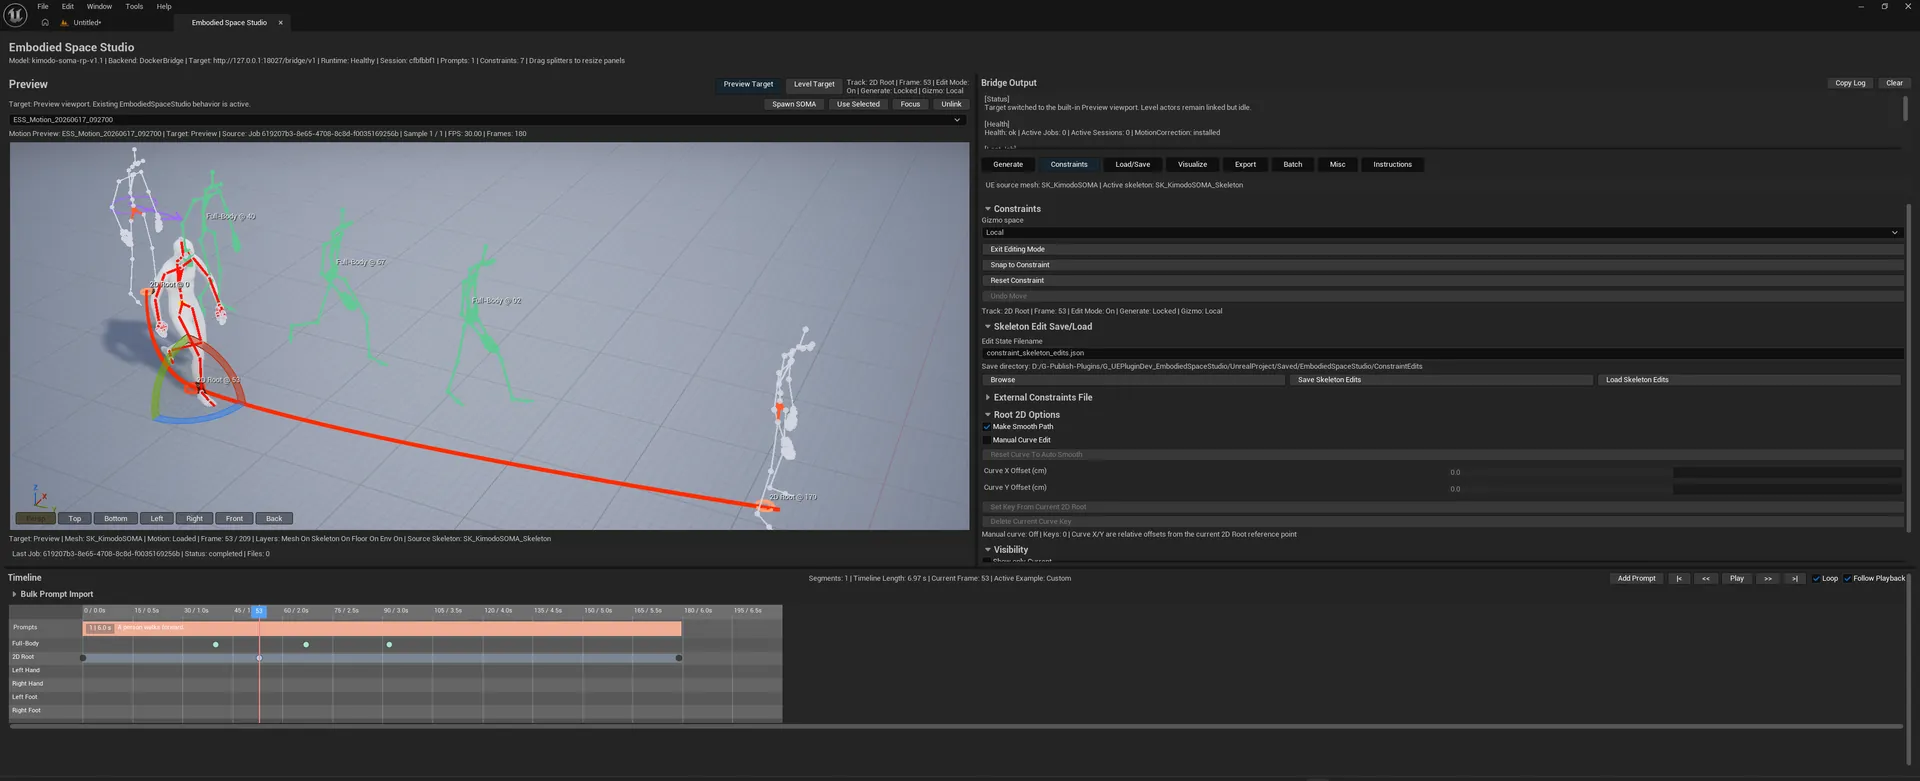Open the ESS_Motion_20260617_092700 motion dropdown

click(x=487, y=120)
